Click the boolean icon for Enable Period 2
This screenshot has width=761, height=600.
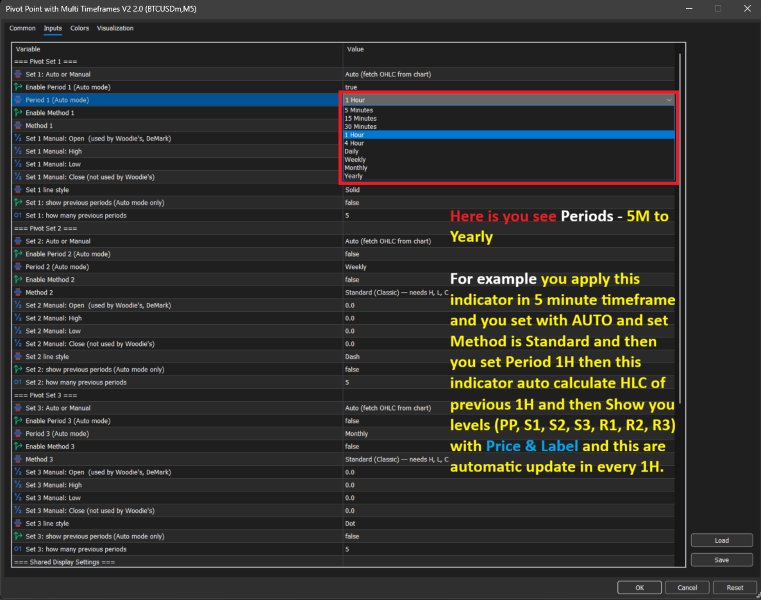(x=18, y=254)
